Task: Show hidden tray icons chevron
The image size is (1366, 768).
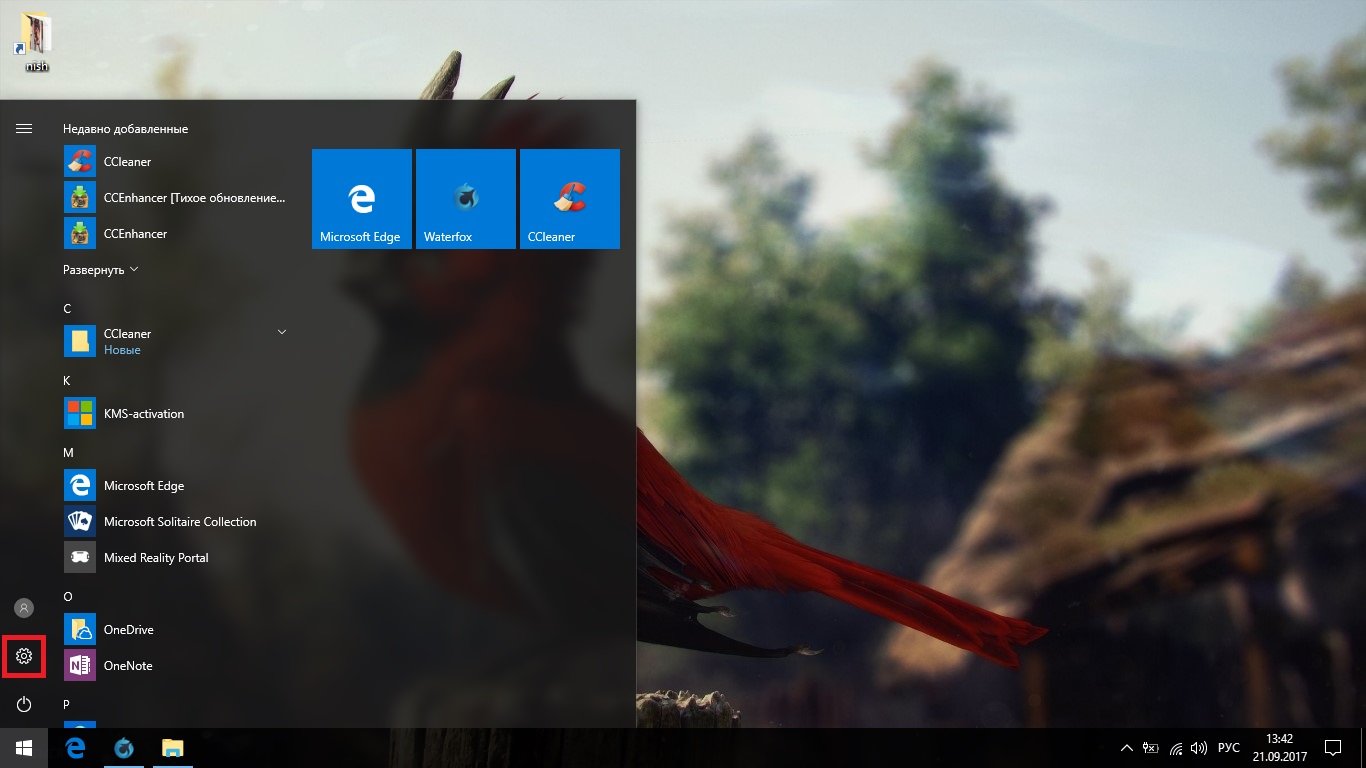Action: [1127, 748]
